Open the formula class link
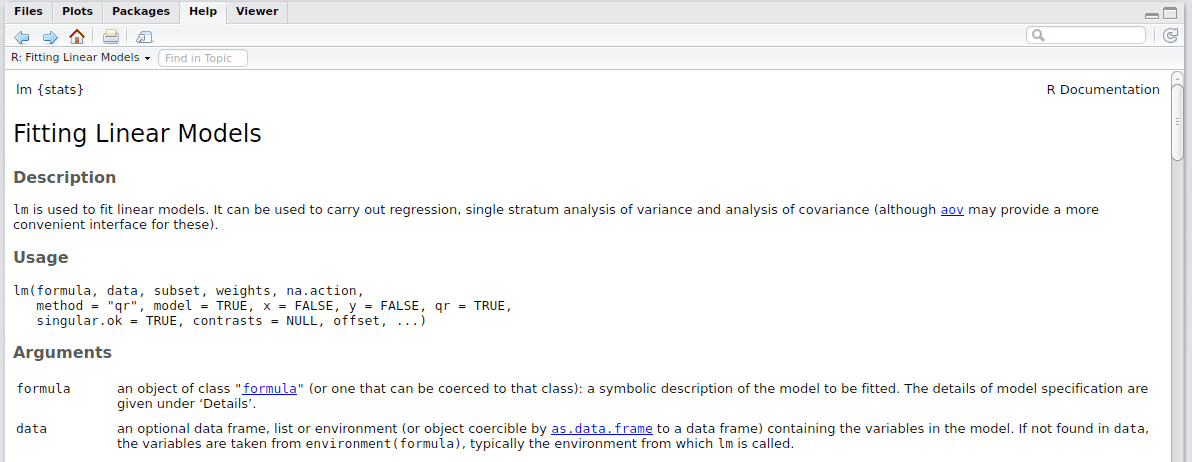This screenshot has height=462, width=1192. coord(269,389)
